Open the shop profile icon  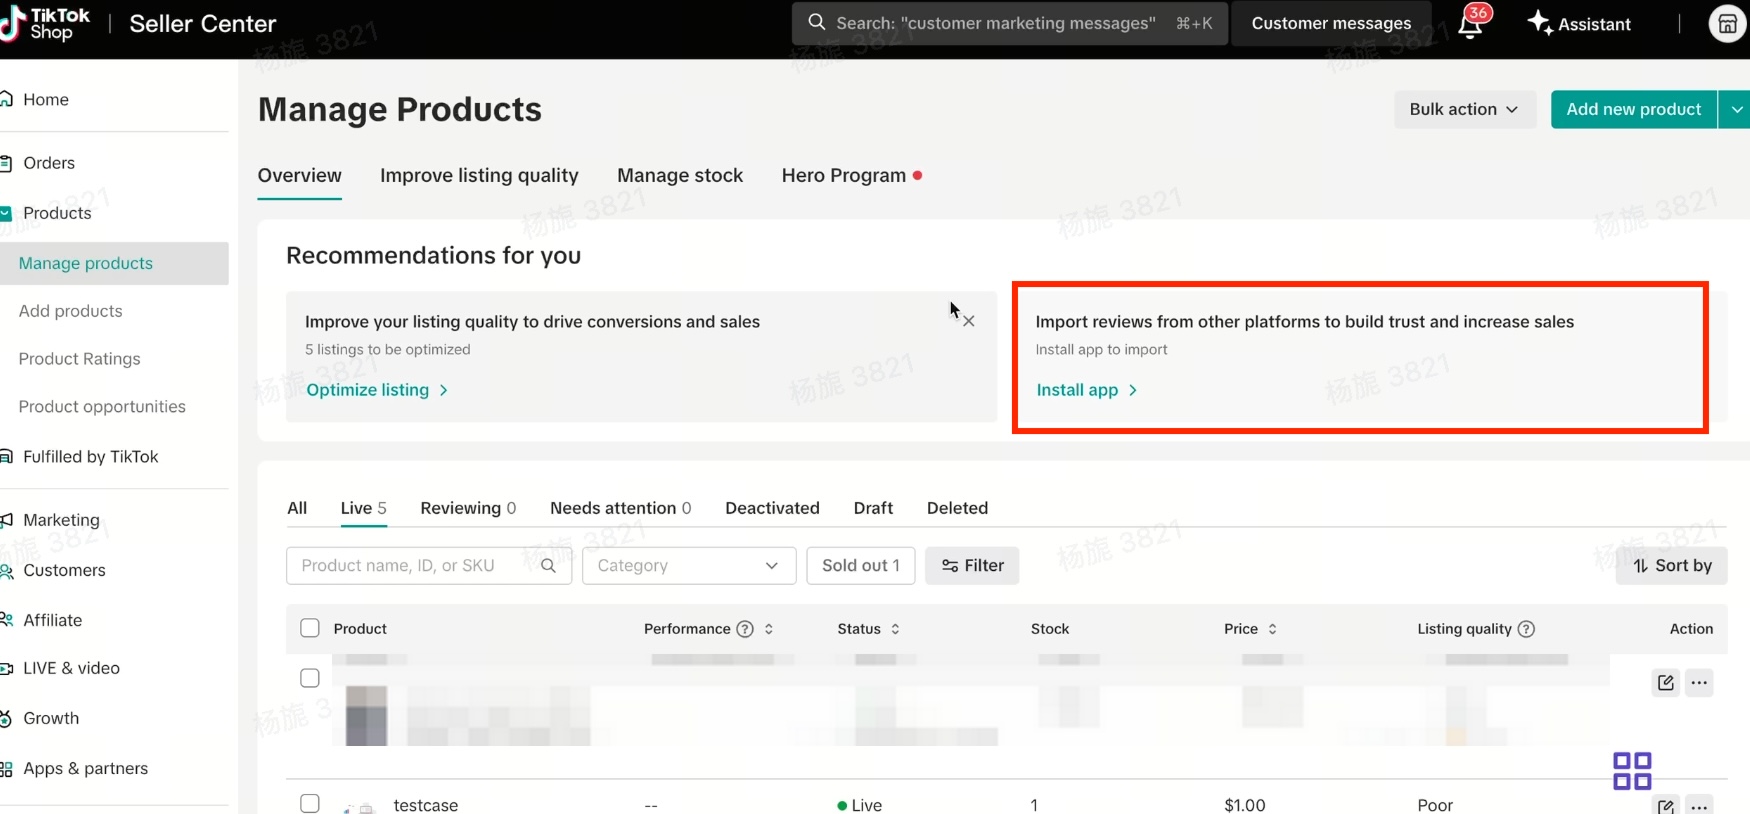pos(1727,24)
